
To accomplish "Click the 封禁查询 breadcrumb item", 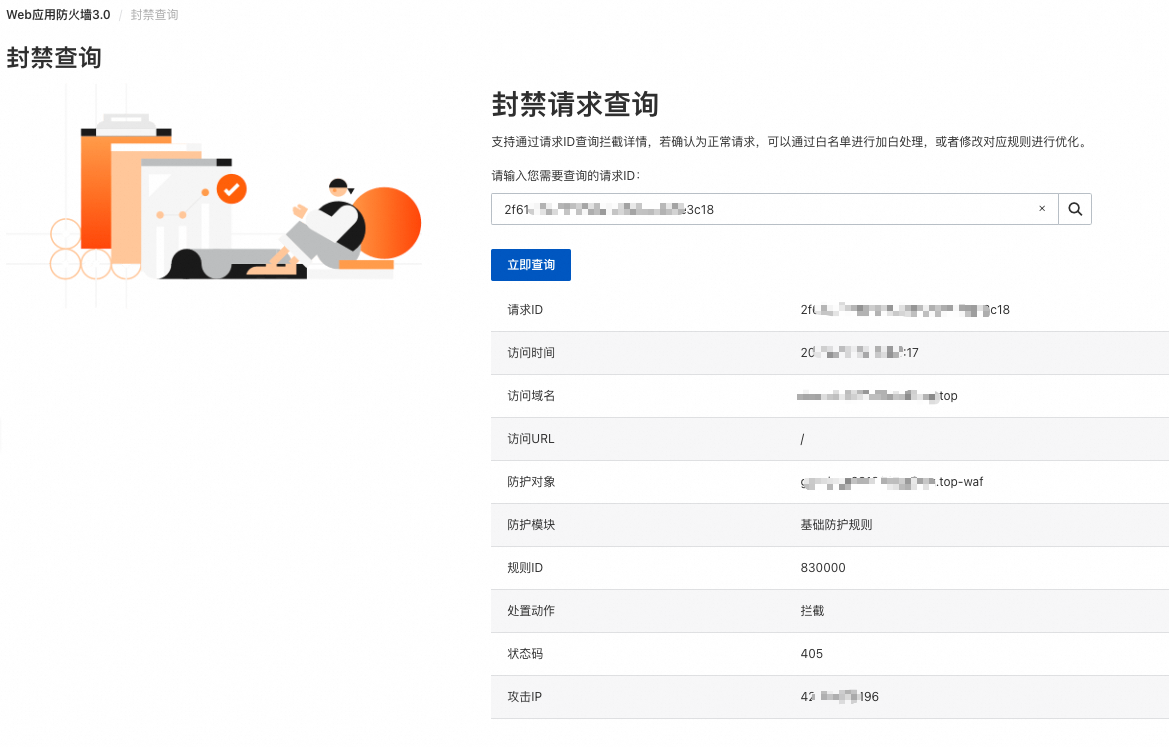I will coord(154,15).
